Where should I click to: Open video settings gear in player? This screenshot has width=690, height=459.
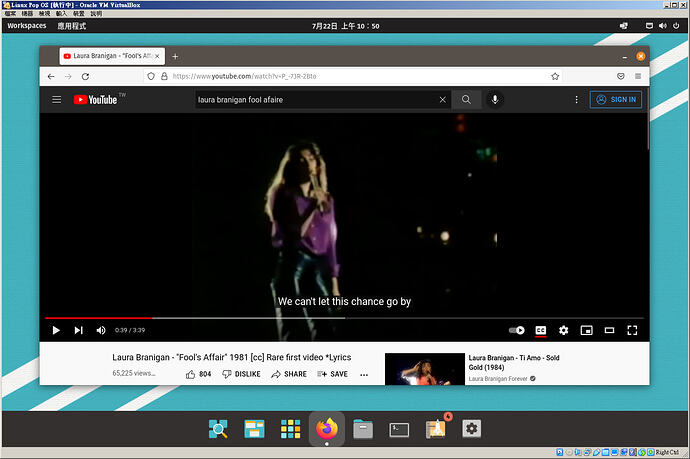point(563,330)
